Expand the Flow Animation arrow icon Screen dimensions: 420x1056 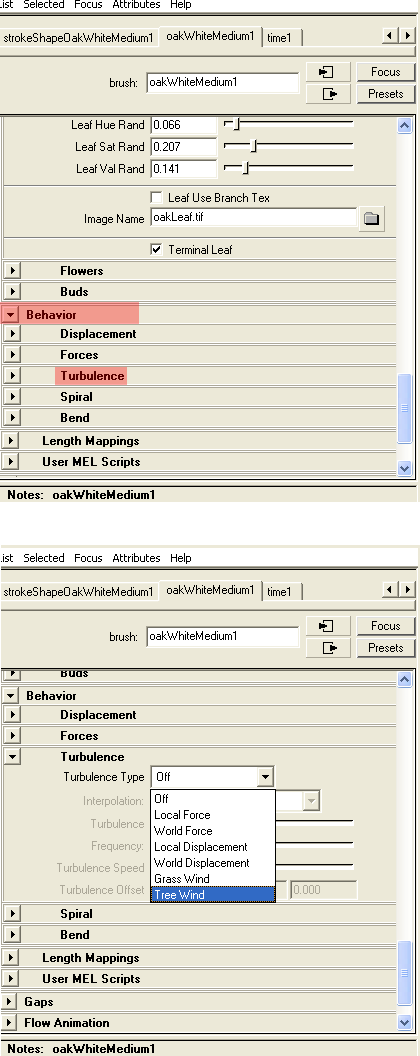[x=9, y=1022]
